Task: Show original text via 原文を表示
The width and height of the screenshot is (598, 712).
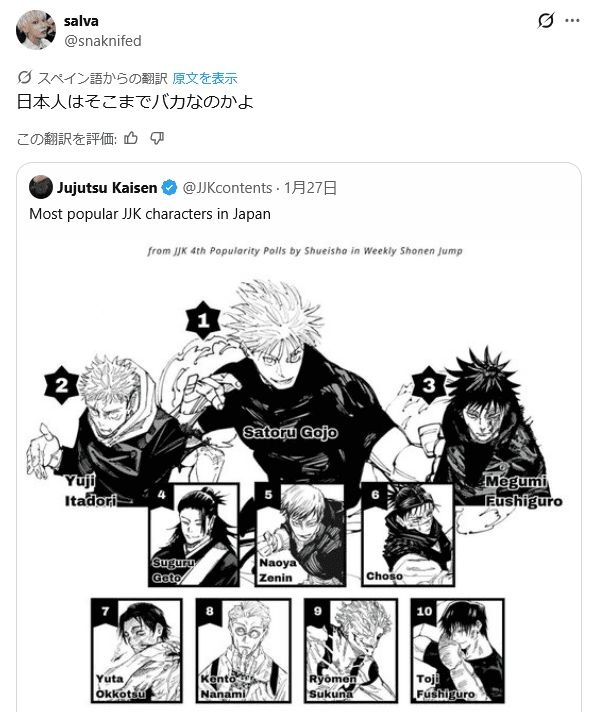Action: tap(205, 78)
